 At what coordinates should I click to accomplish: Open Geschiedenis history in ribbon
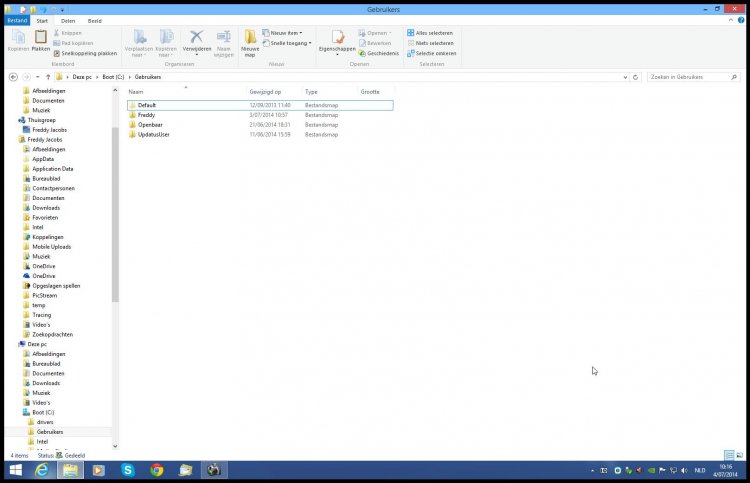[x=379, y=53]
